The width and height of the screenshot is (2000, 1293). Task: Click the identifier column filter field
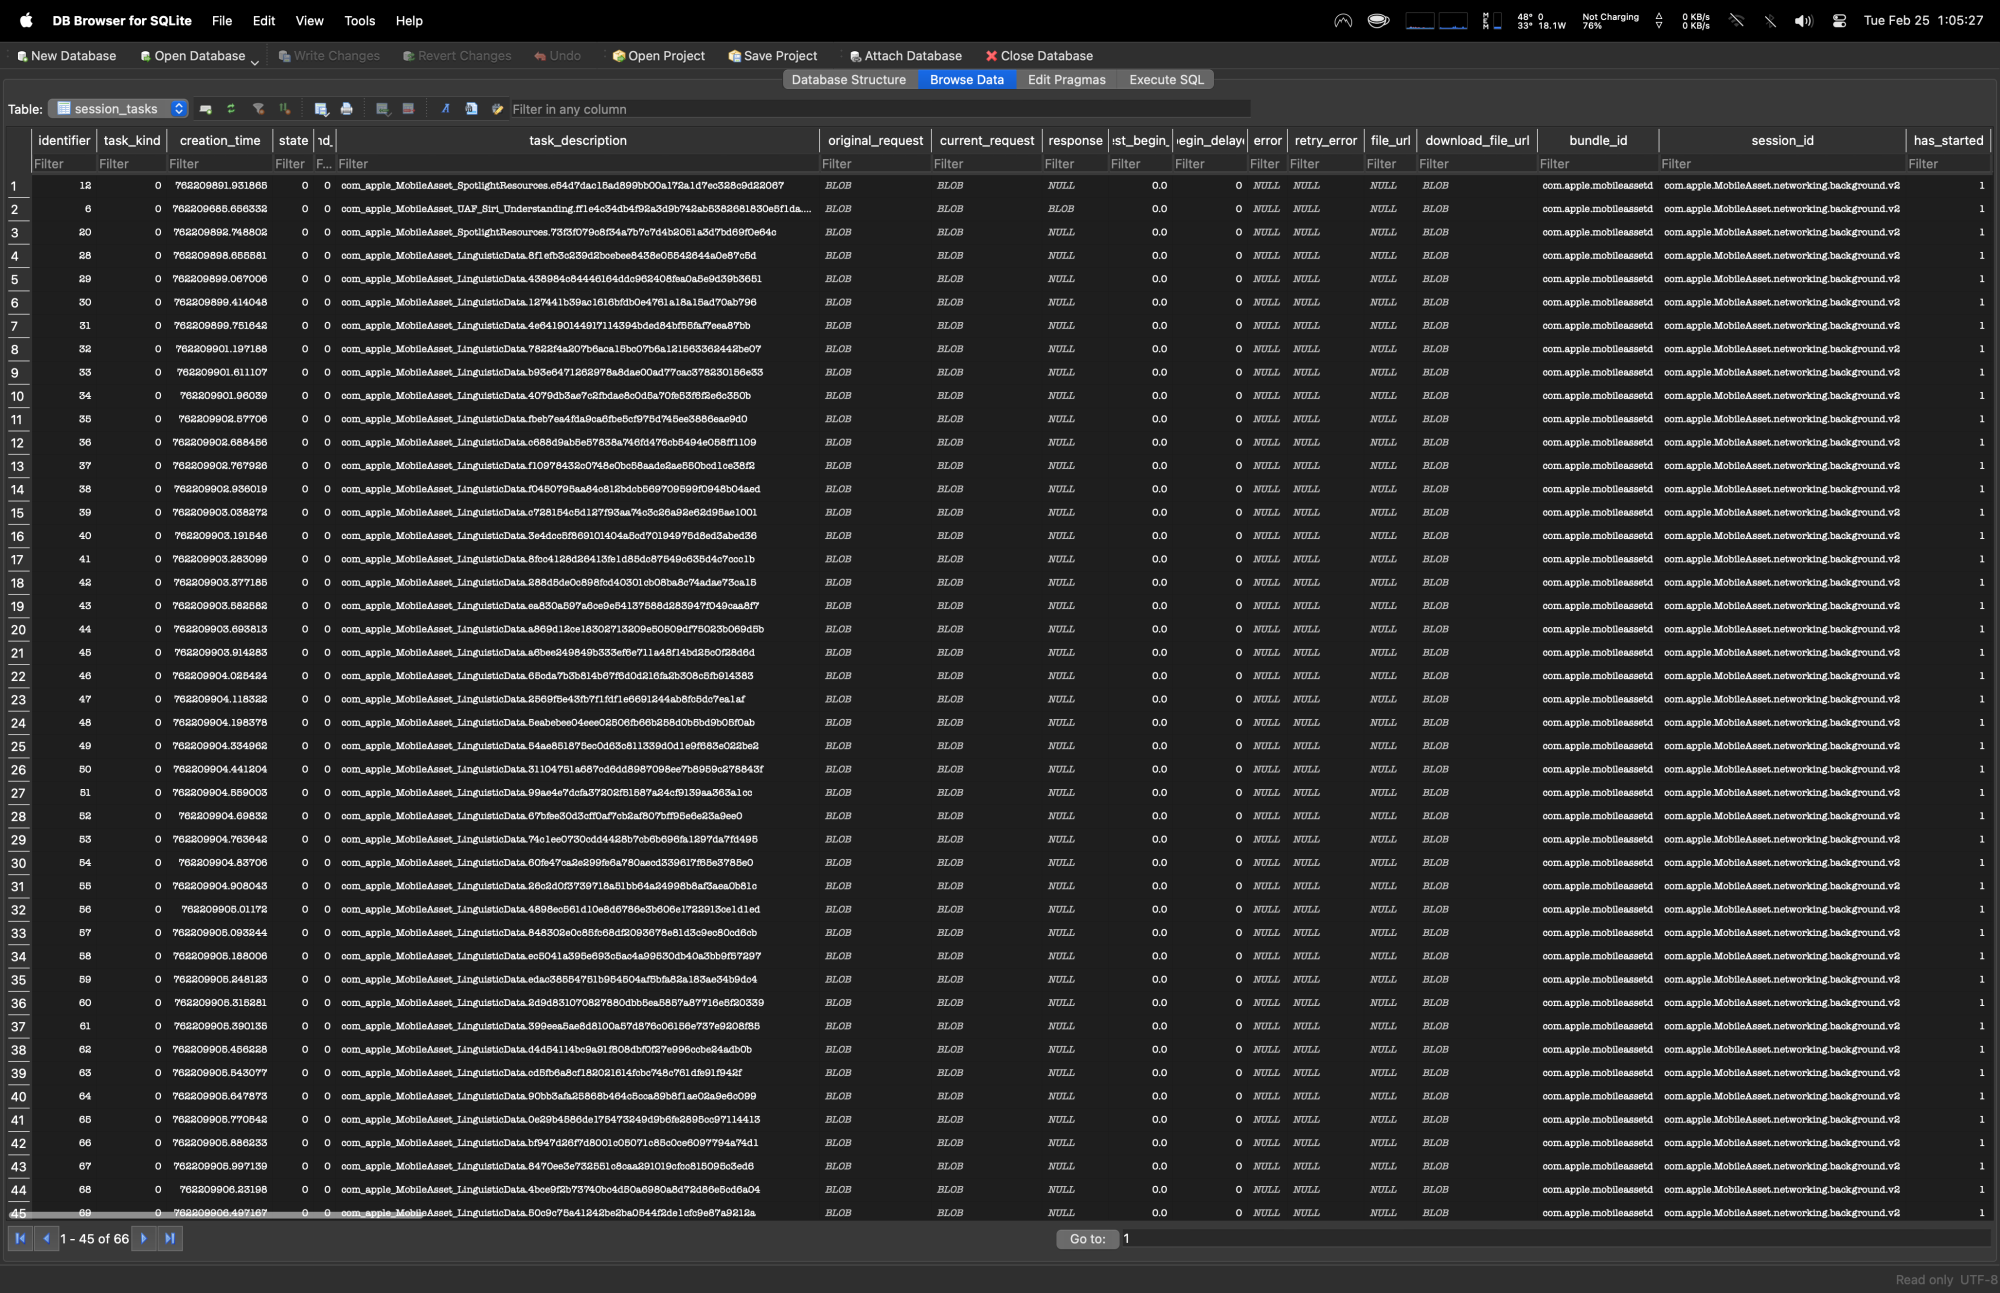[x=64, y=164]
